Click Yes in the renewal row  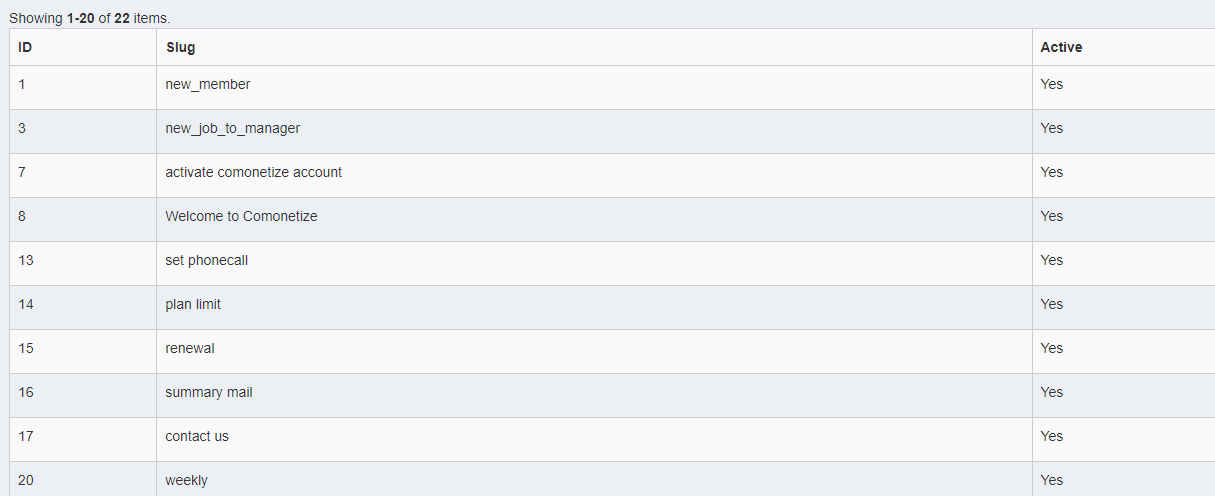pyautogui.click(x=1051, y=348)
